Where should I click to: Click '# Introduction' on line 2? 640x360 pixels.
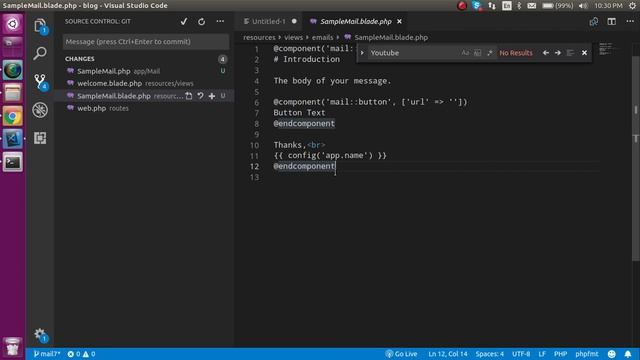click(x=307, y=59)
